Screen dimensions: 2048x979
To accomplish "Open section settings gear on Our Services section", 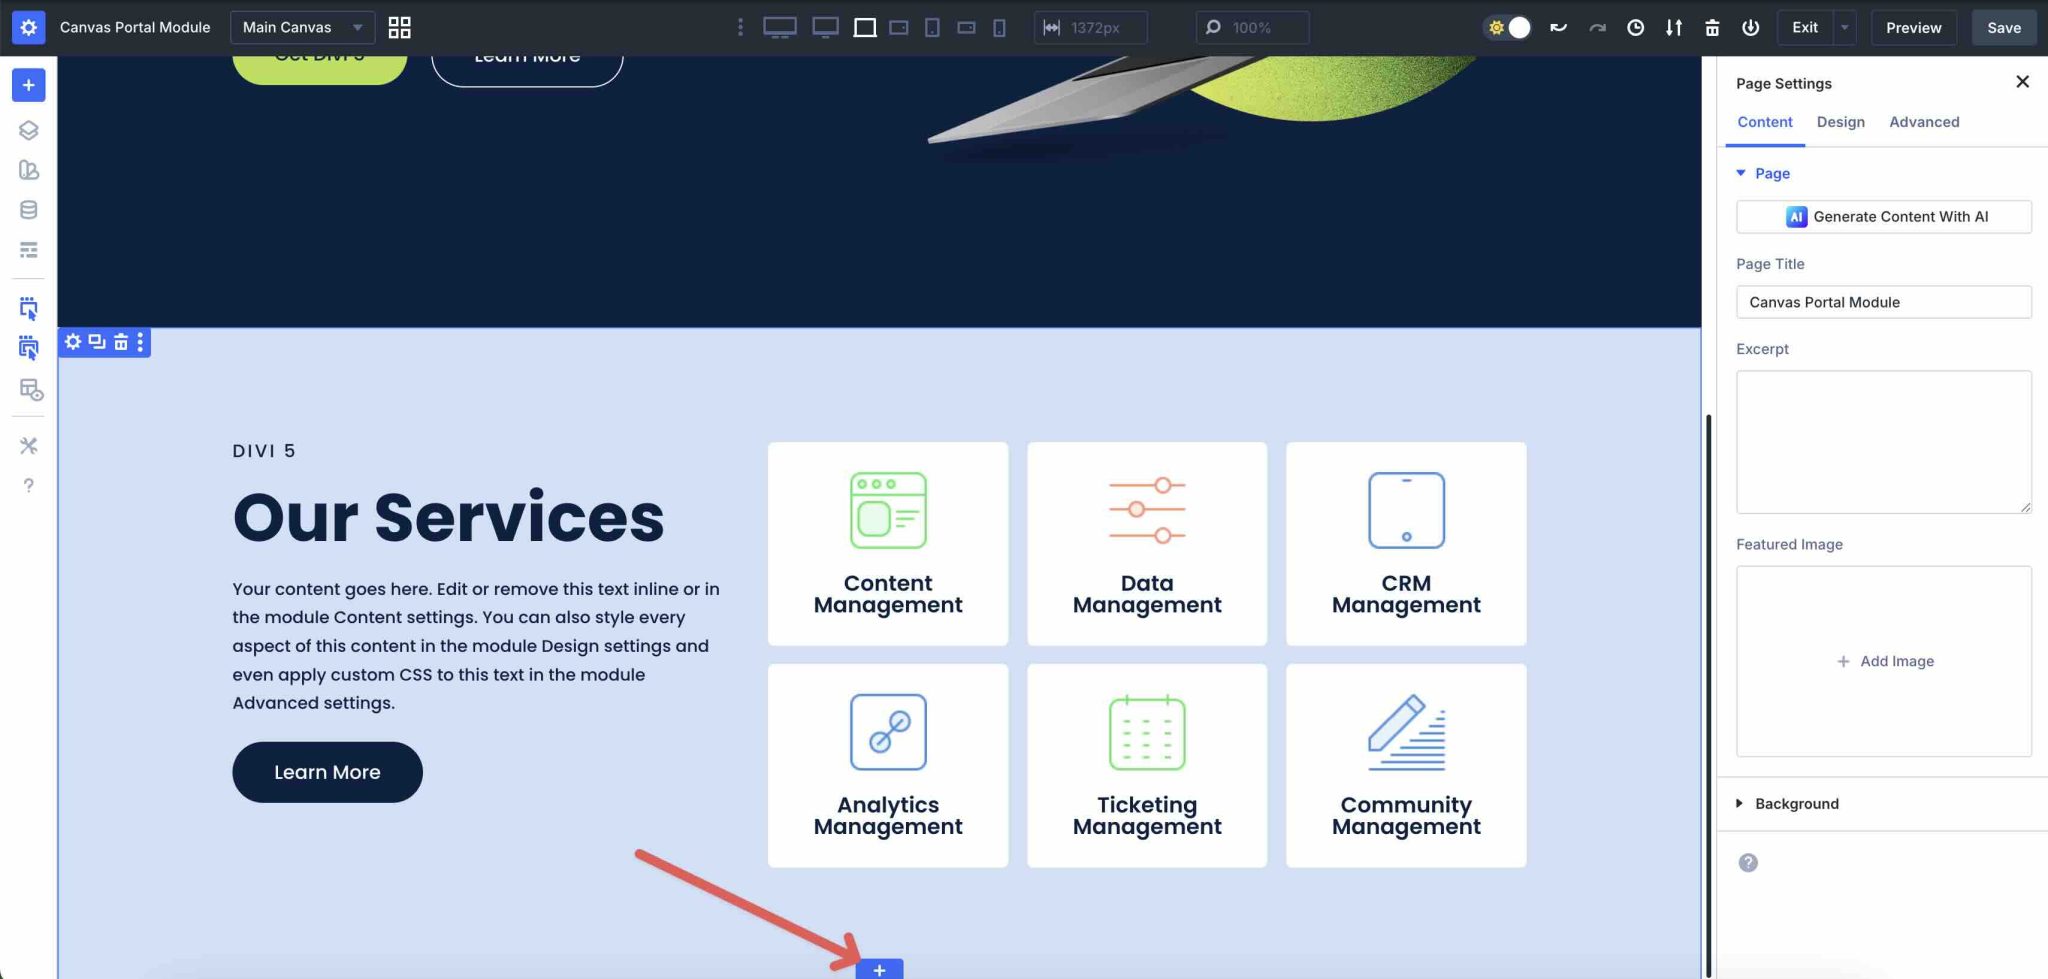I will pos(73,342).
